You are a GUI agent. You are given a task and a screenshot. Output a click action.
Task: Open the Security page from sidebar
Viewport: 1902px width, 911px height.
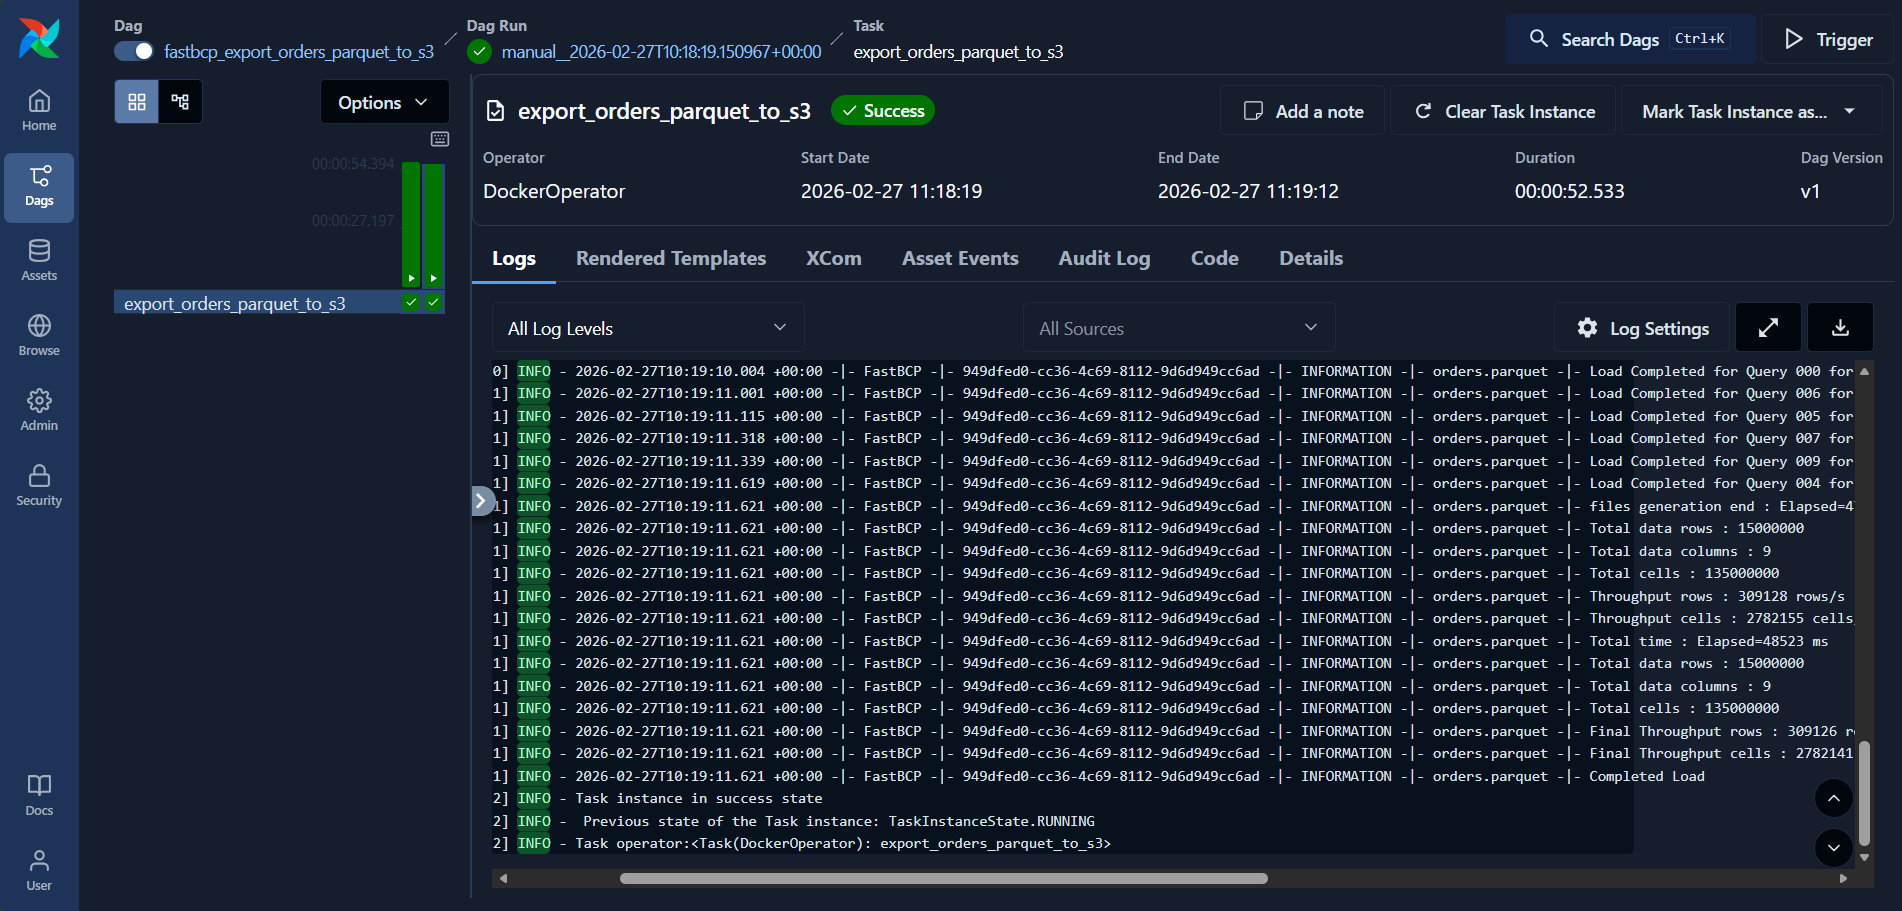[x=39, y=485]
